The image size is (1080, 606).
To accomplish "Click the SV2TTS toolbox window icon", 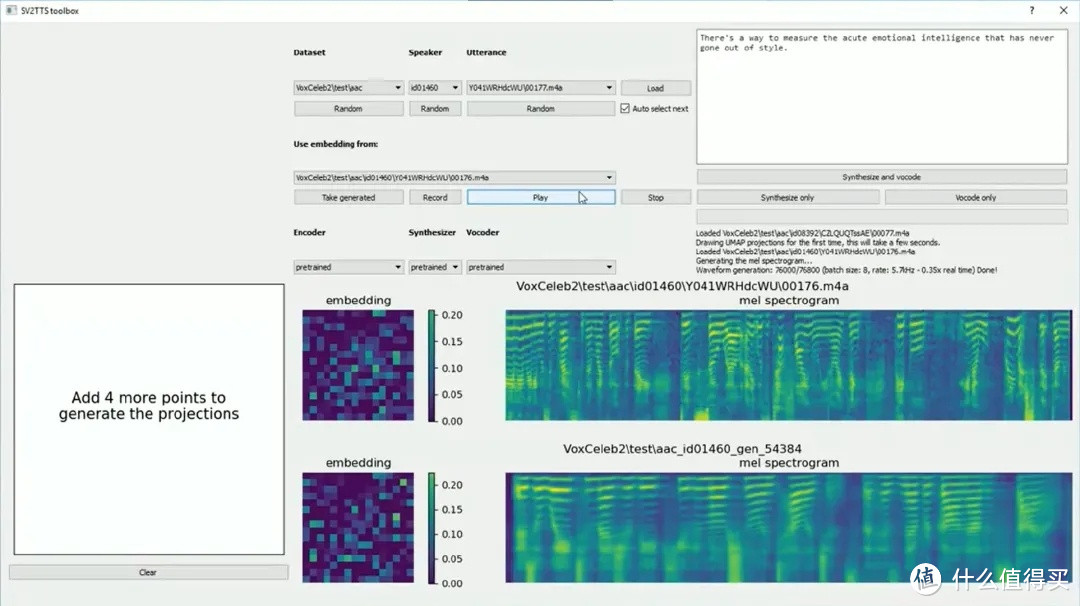I will [11, 10].
